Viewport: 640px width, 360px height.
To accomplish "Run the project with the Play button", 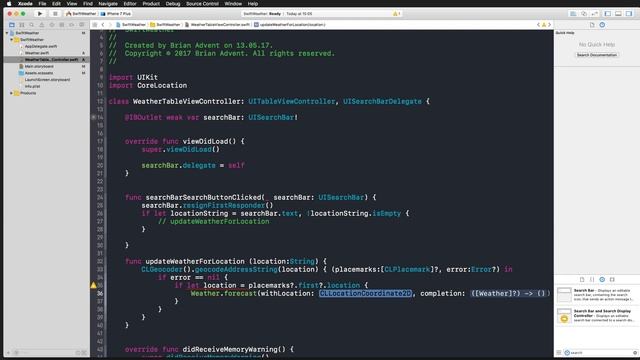I will click(x=40, y=14).
